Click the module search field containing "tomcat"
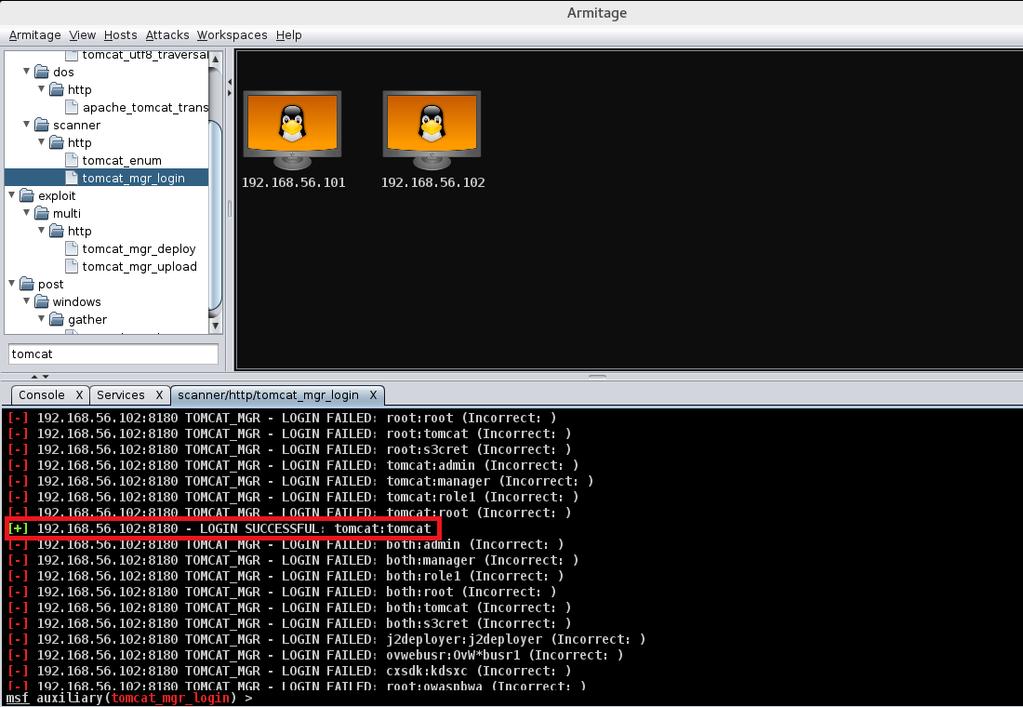The height and width of the screenshot is (707, 1023). [113, 354]
